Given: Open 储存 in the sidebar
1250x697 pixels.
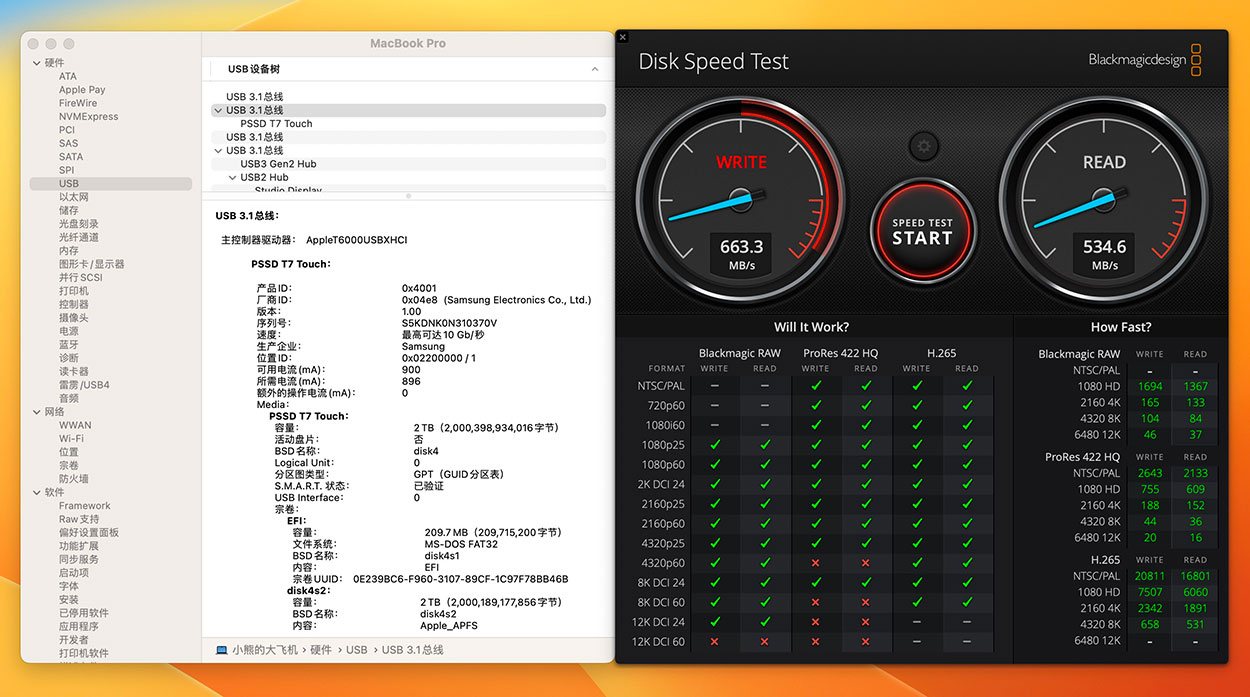Looking at the screenshot, I should (x=68, y=211).
